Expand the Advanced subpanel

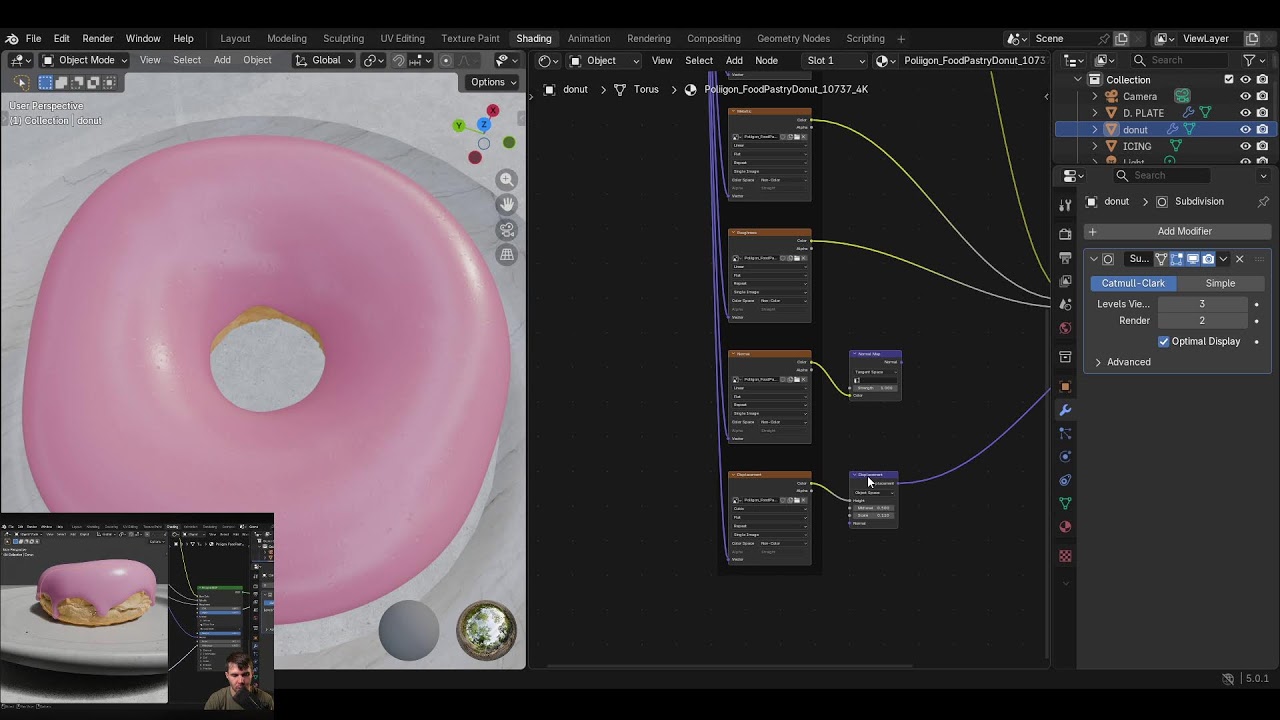coord(1128,362)
